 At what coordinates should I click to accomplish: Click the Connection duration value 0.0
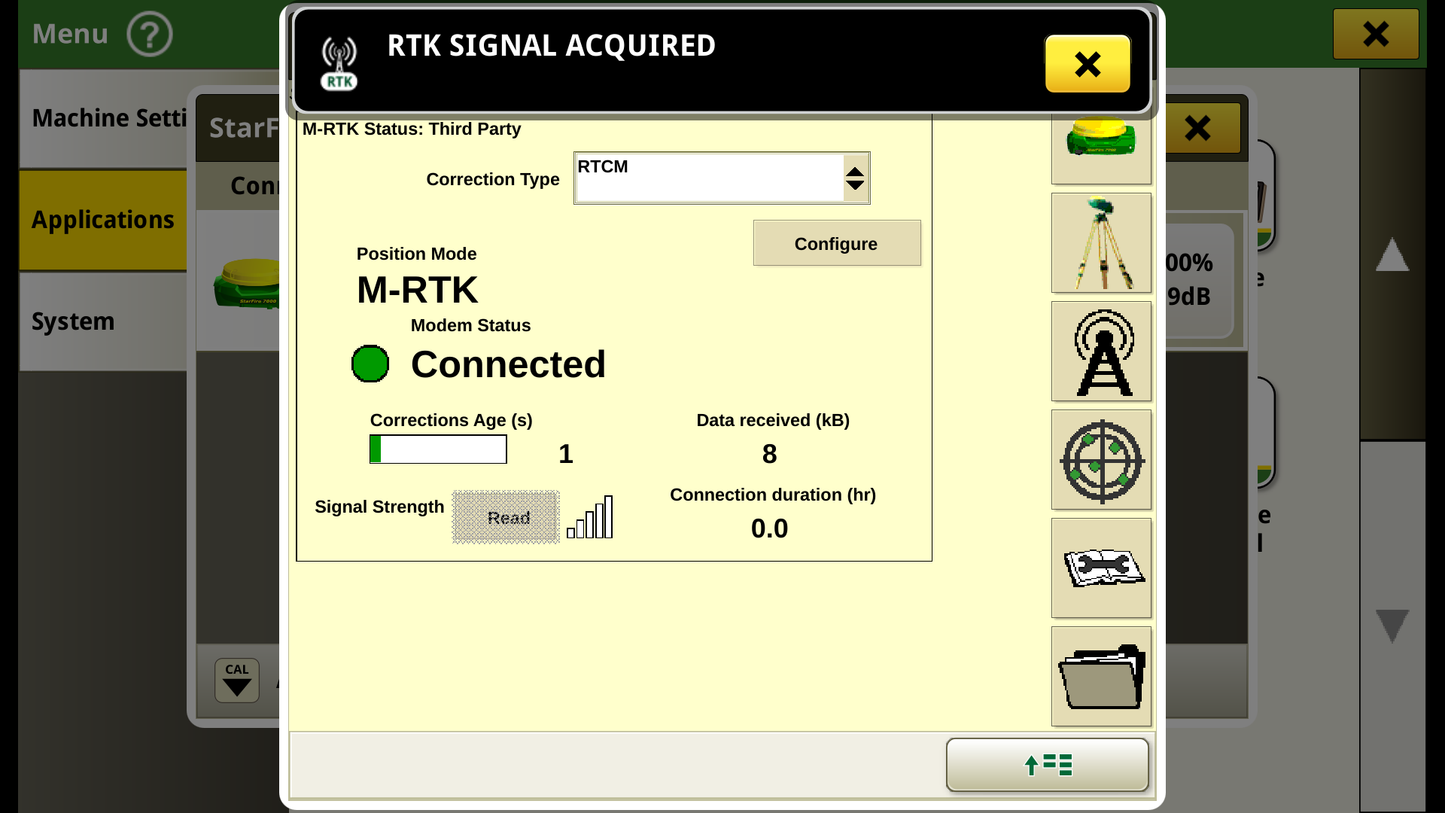pyautogui.click(x=769, y=528)
